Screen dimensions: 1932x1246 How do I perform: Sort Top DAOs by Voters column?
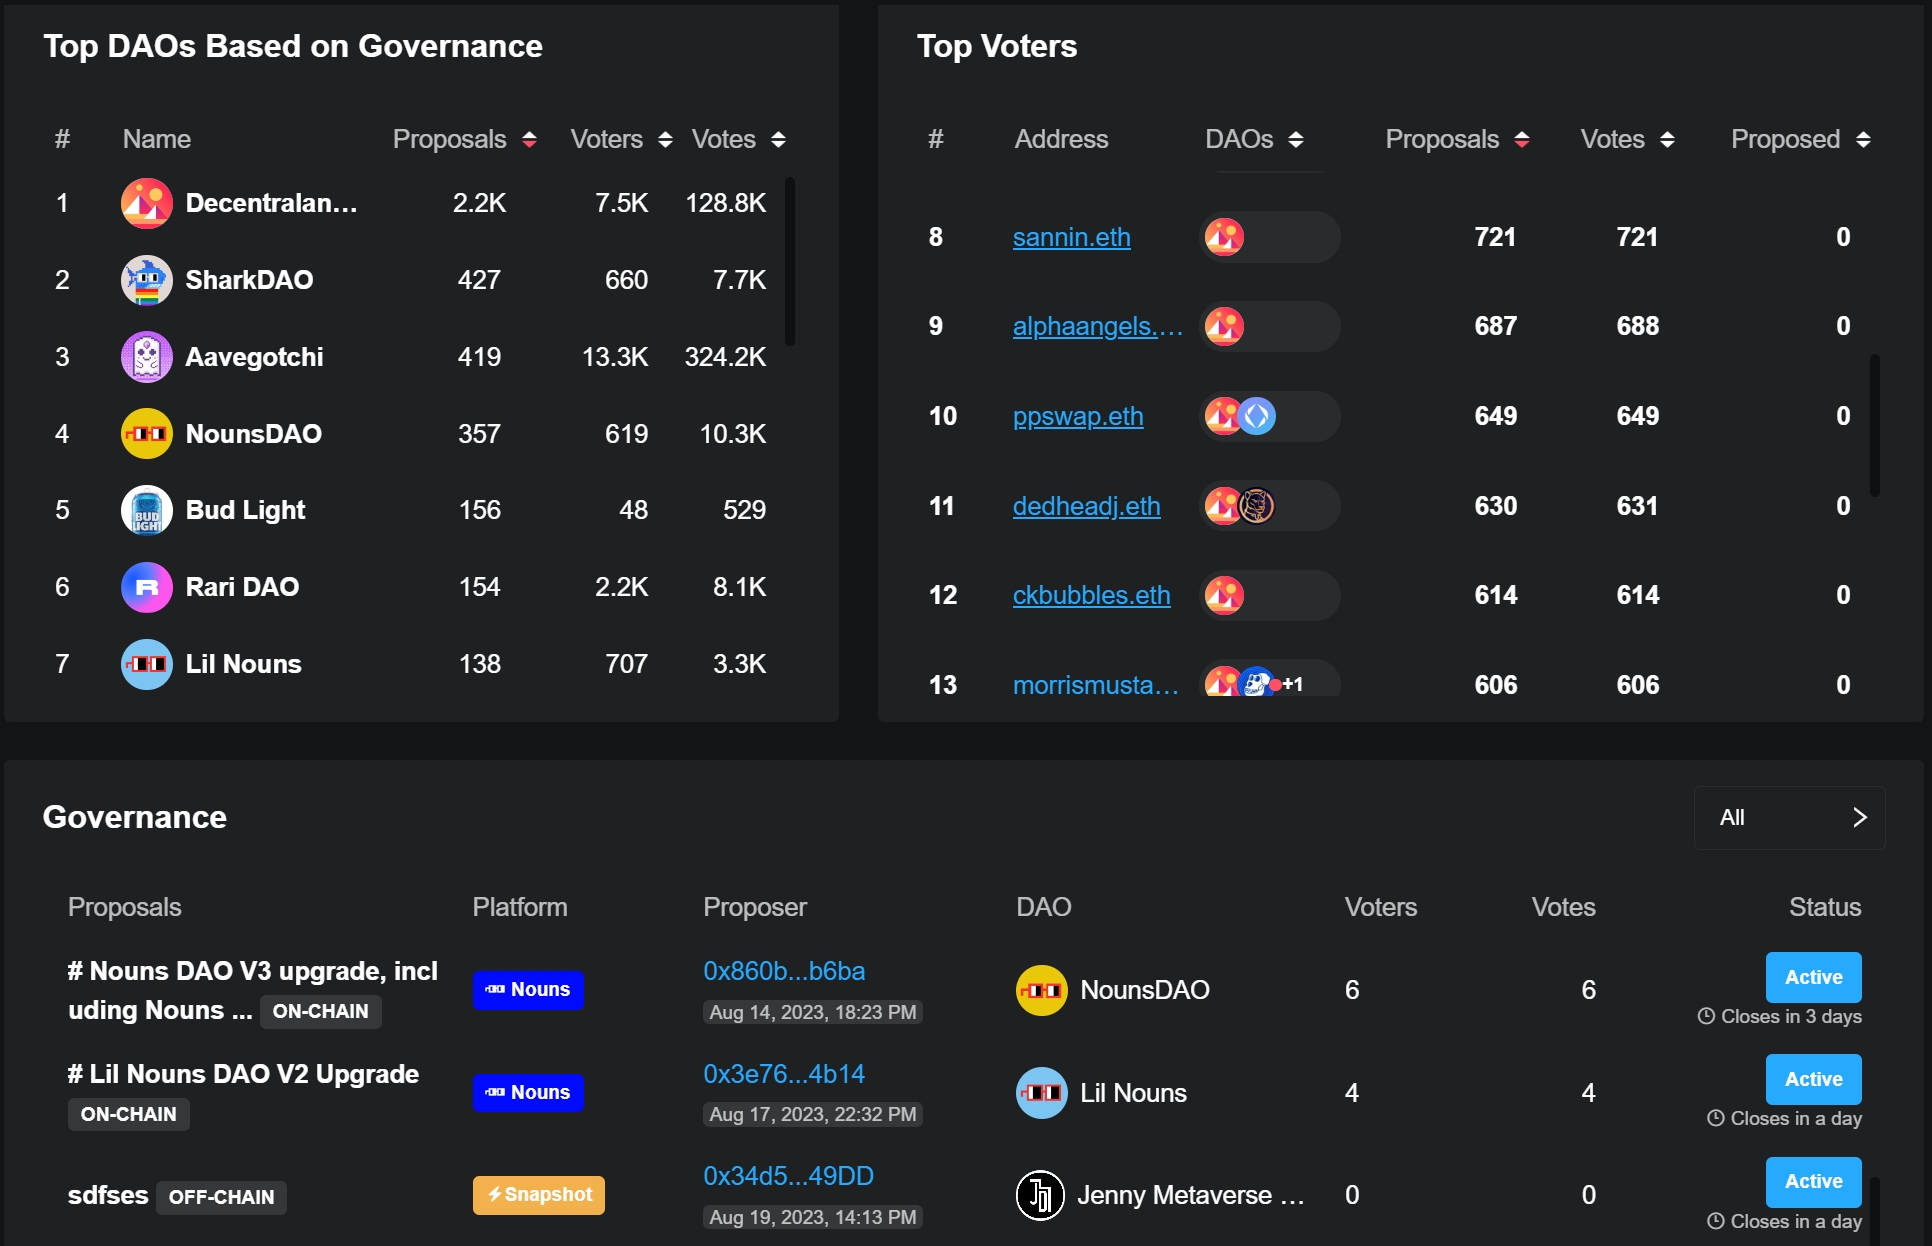tap(665, 139)
